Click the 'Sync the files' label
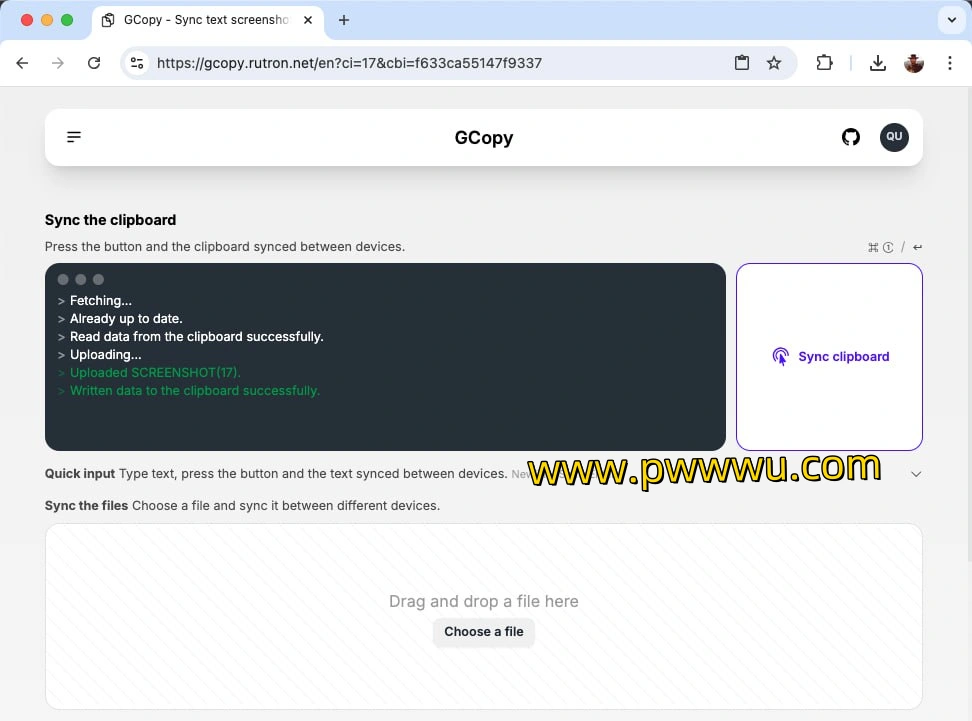 point(86,505)
